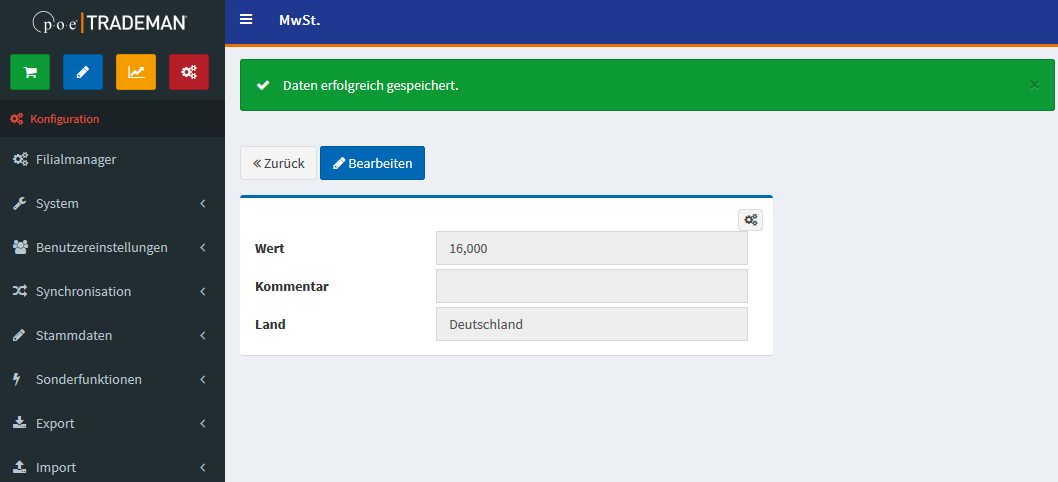Open the Sonderfunktionen menu

(88, 379)
